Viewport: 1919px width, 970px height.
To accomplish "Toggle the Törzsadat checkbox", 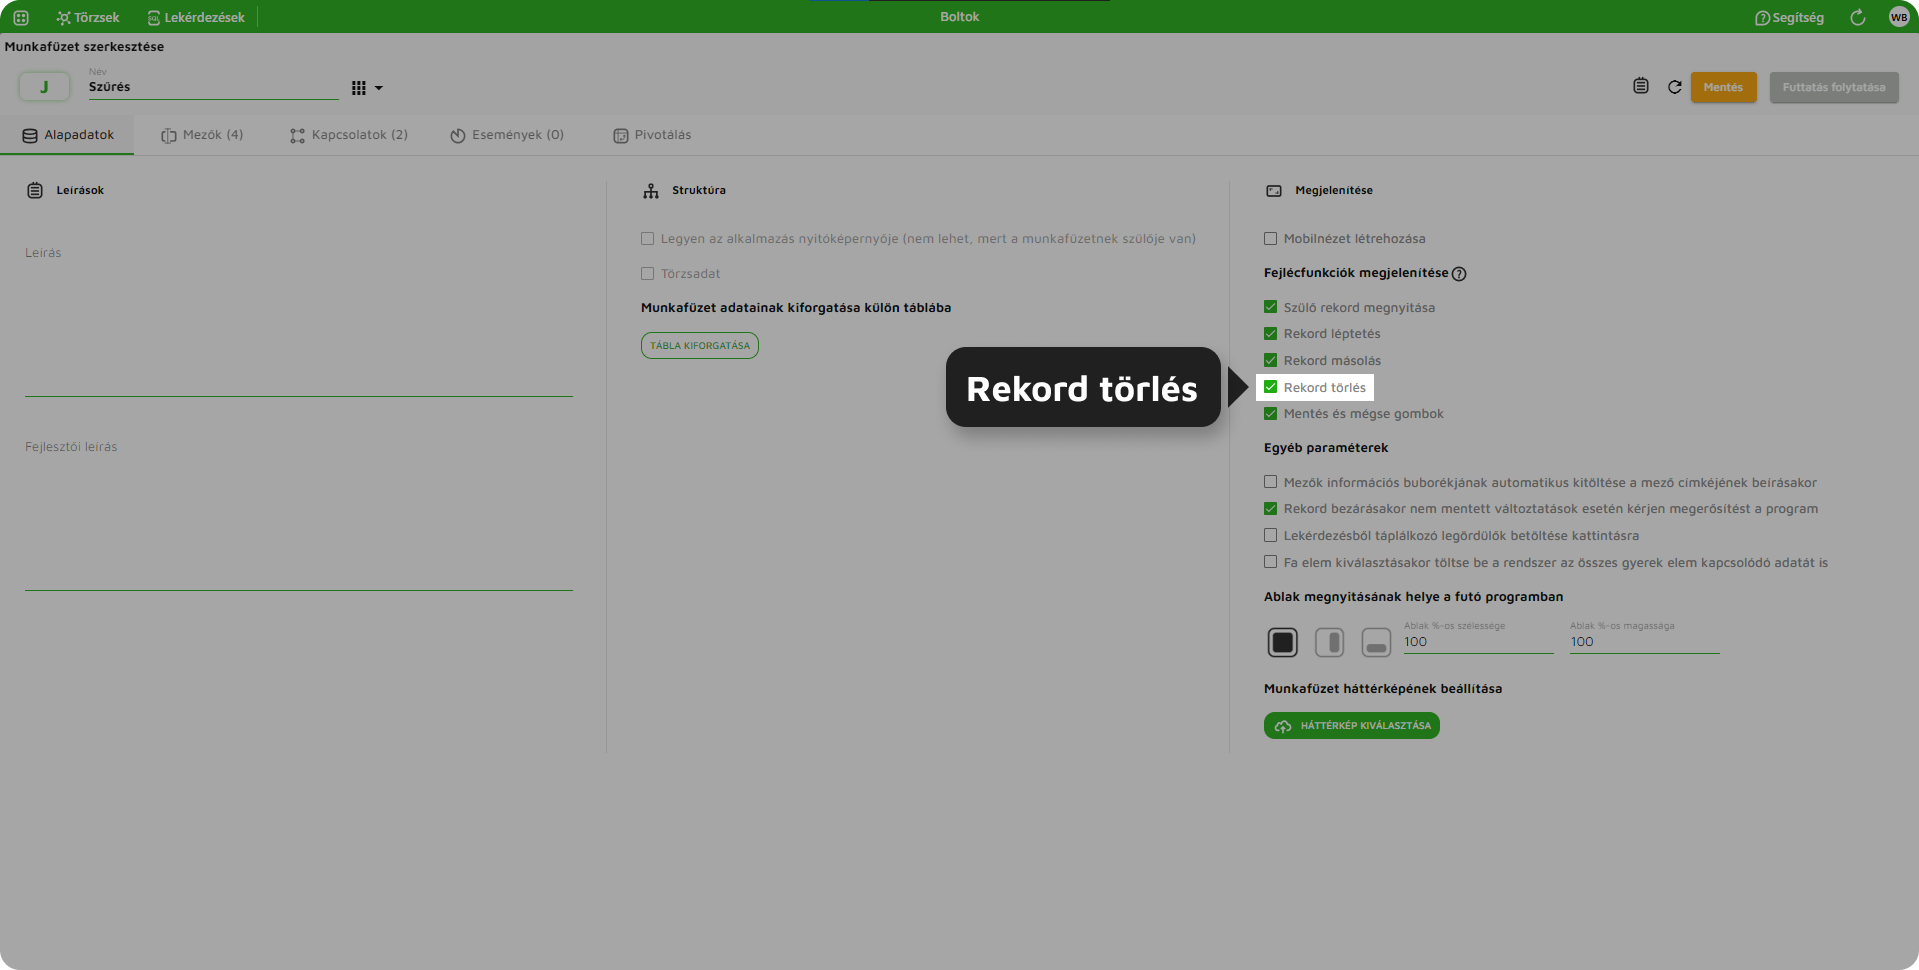I will click(647, 274).
